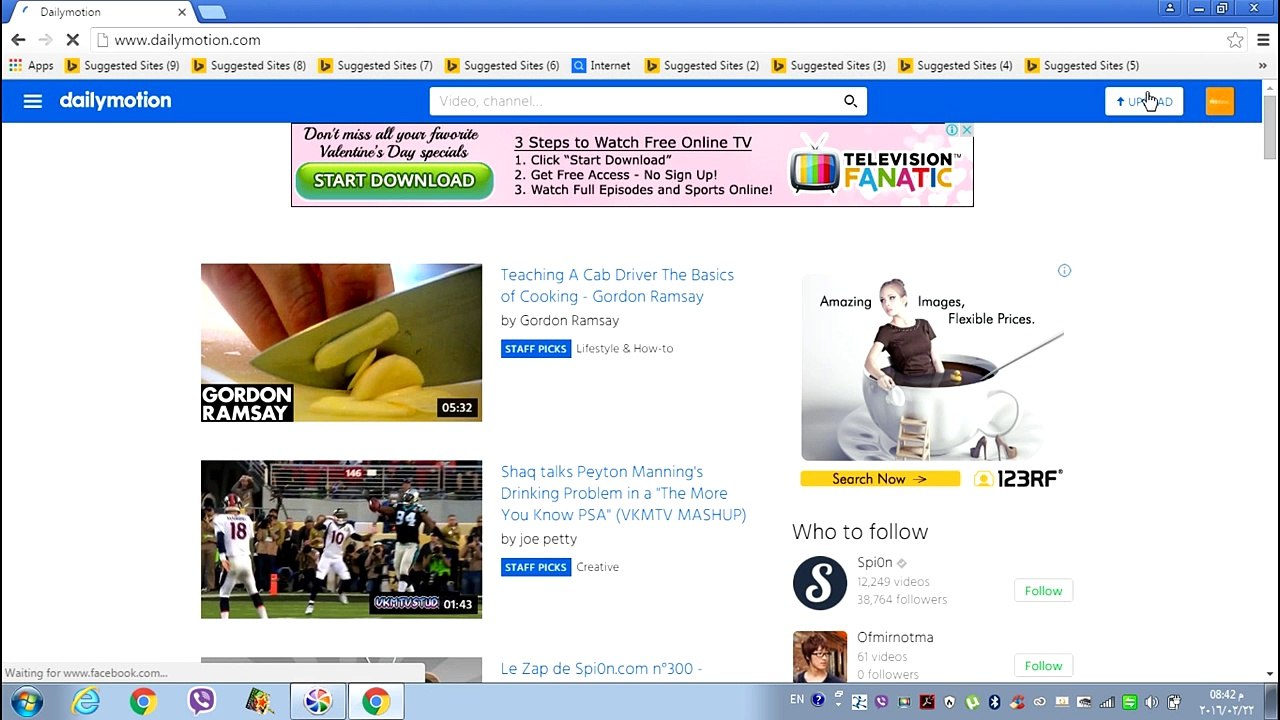Open the Ofmirnotma channel name
This screenshot has width=1280, height=720.
tap(895, 637)
